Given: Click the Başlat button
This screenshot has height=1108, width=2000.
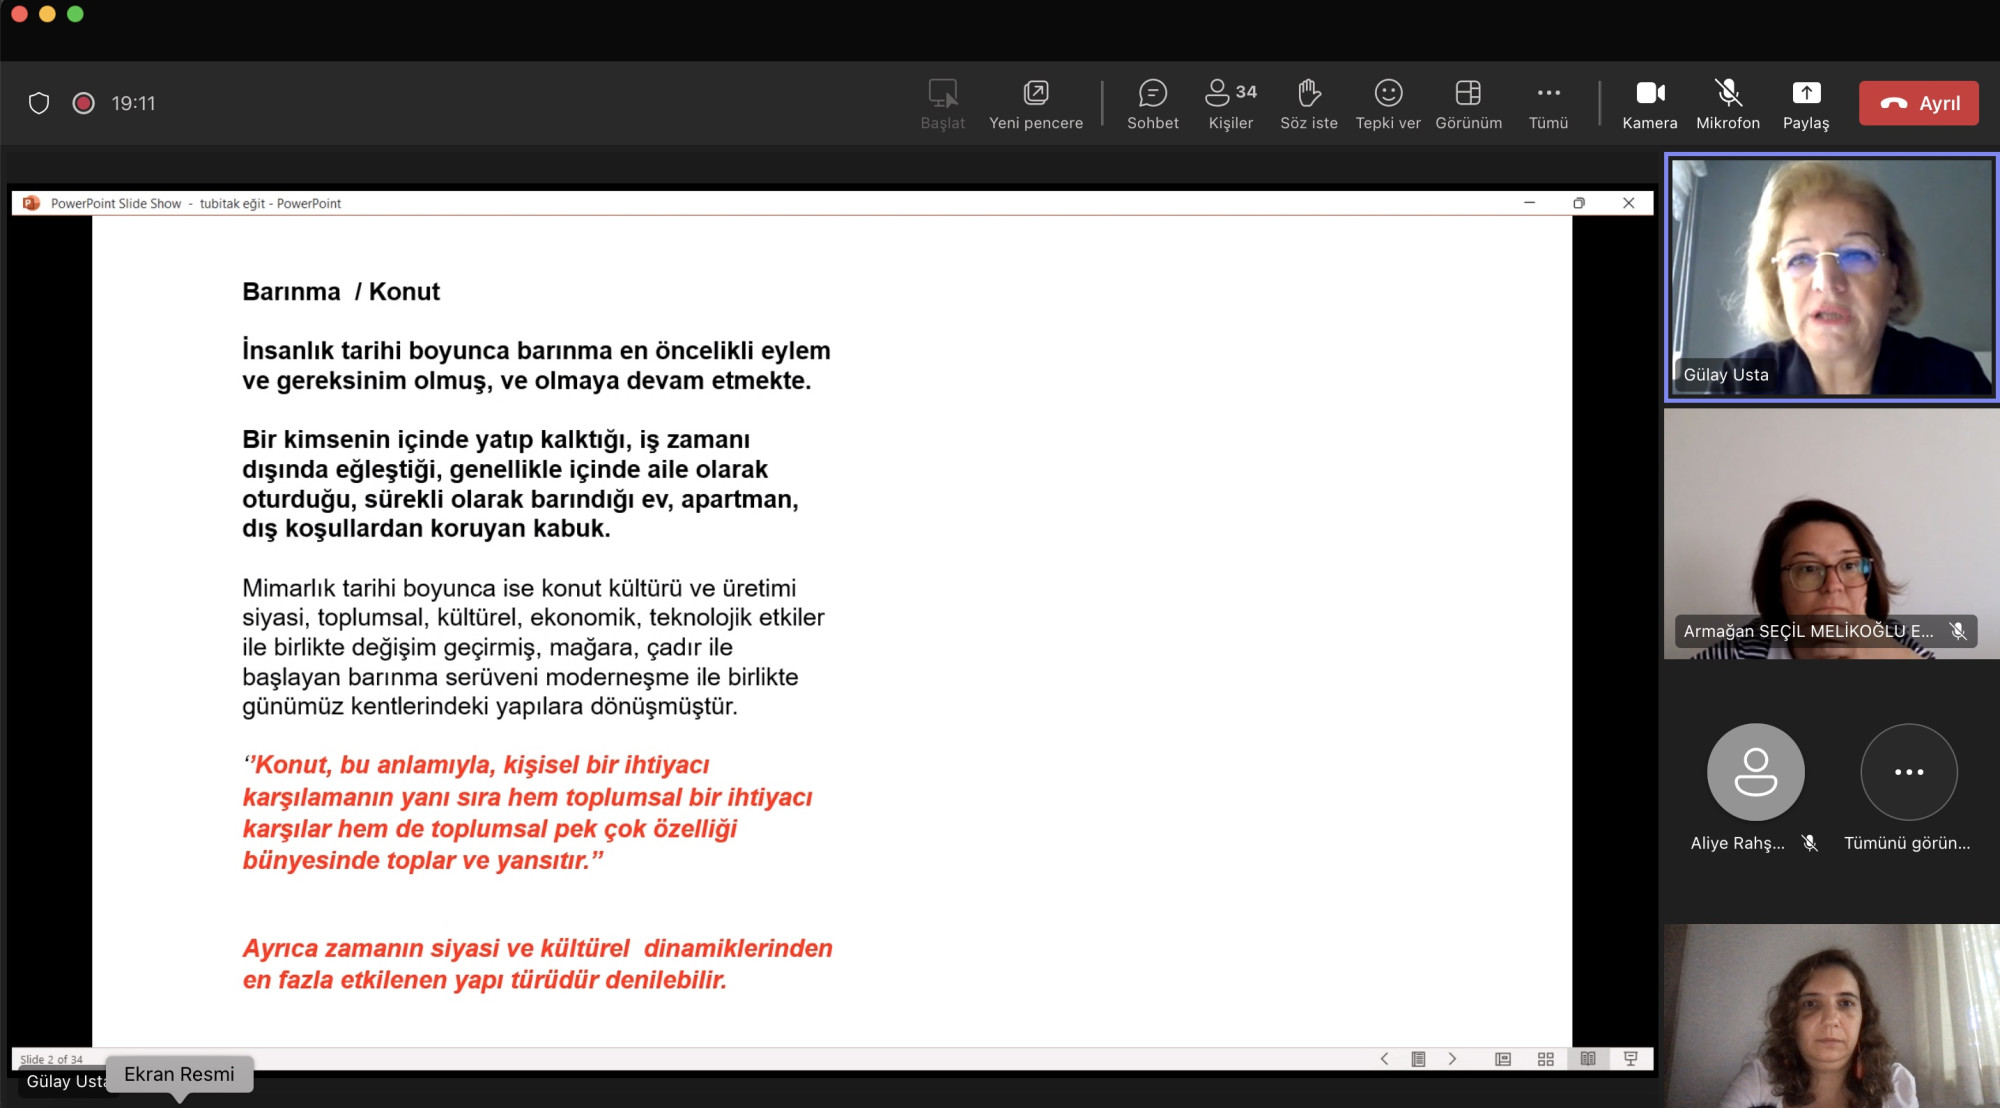Looking at the screenshot, I should 942,104.
